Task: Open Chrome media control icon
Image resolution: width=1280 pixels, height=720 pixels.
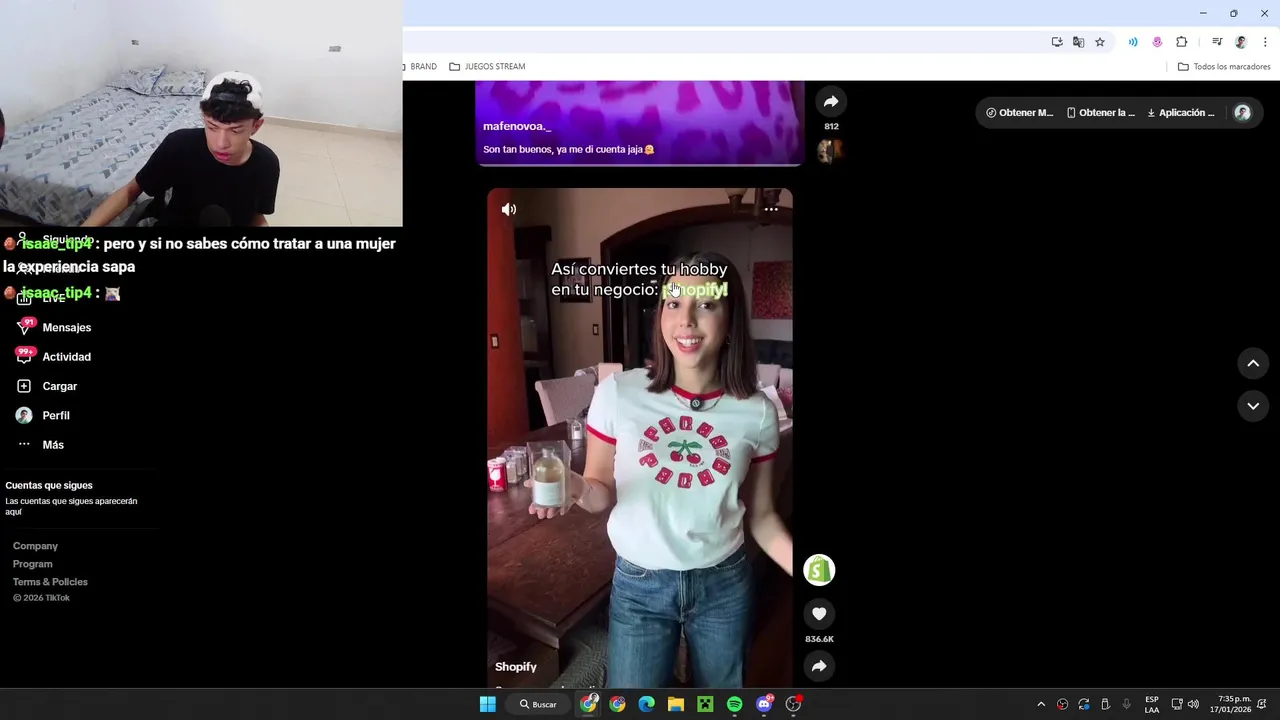Action: tap(1217, 42)
